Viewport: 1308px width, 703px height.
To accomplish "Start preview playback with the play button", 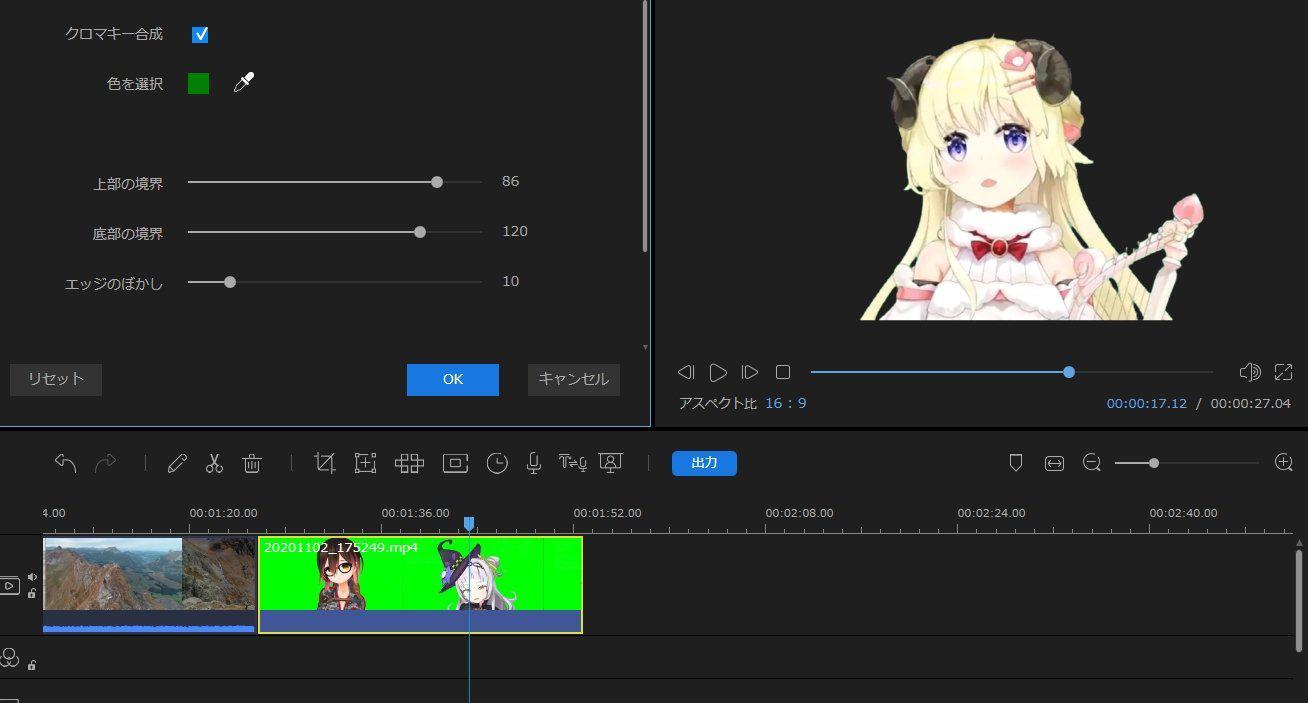I will (718, 372).
